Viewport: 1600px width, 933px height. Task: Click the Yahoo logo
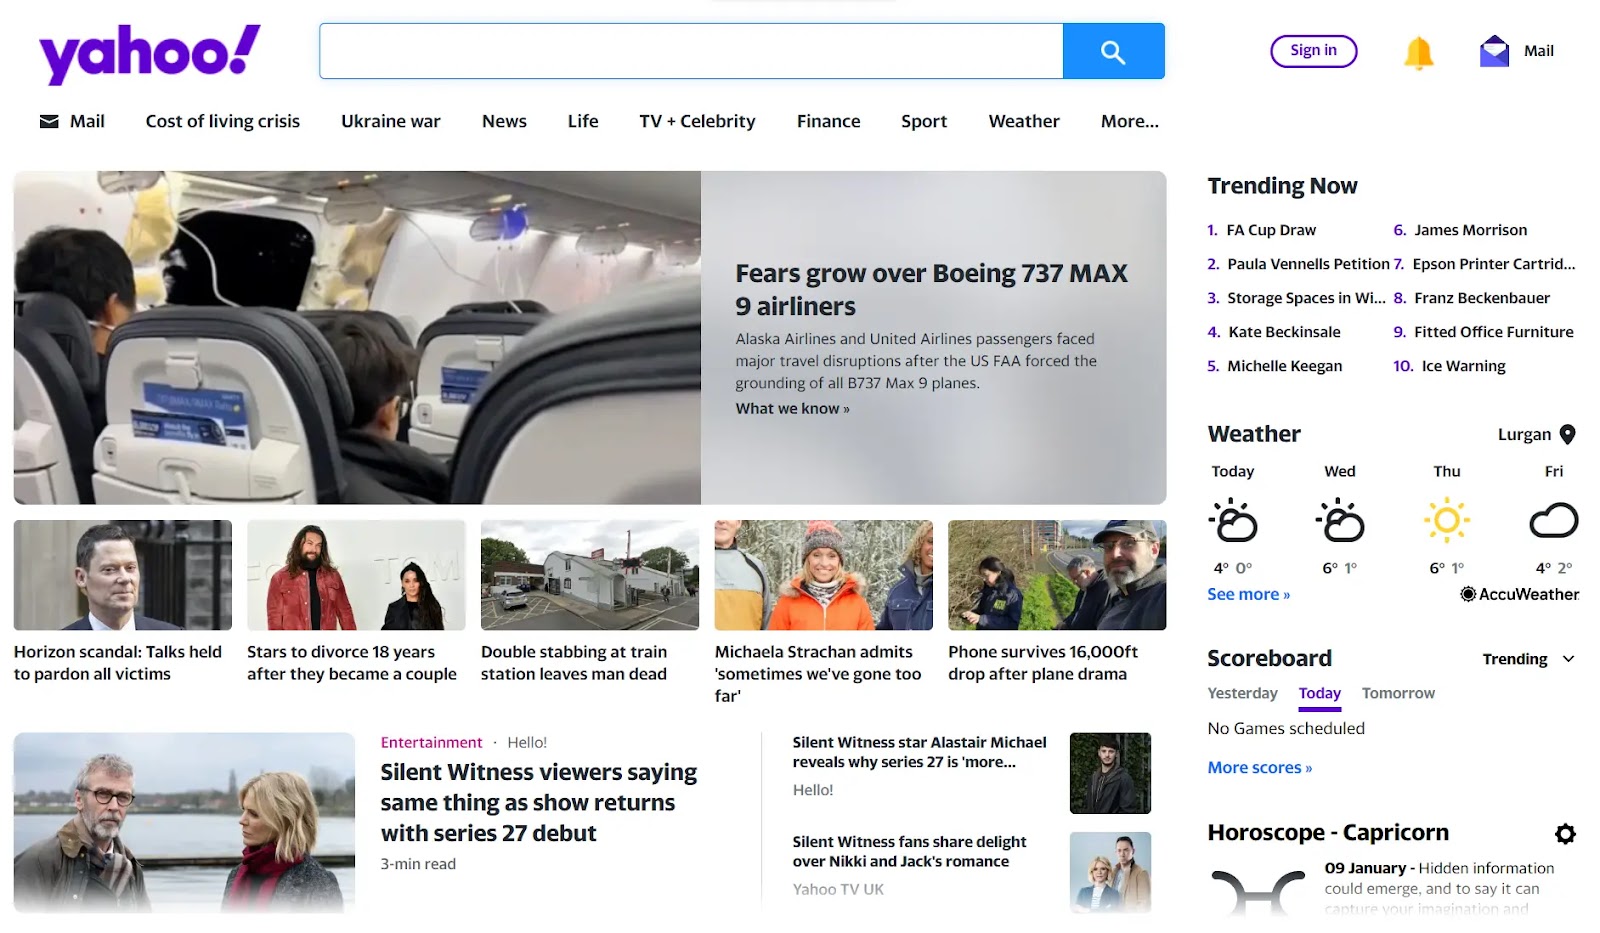(x=150, y=53)
